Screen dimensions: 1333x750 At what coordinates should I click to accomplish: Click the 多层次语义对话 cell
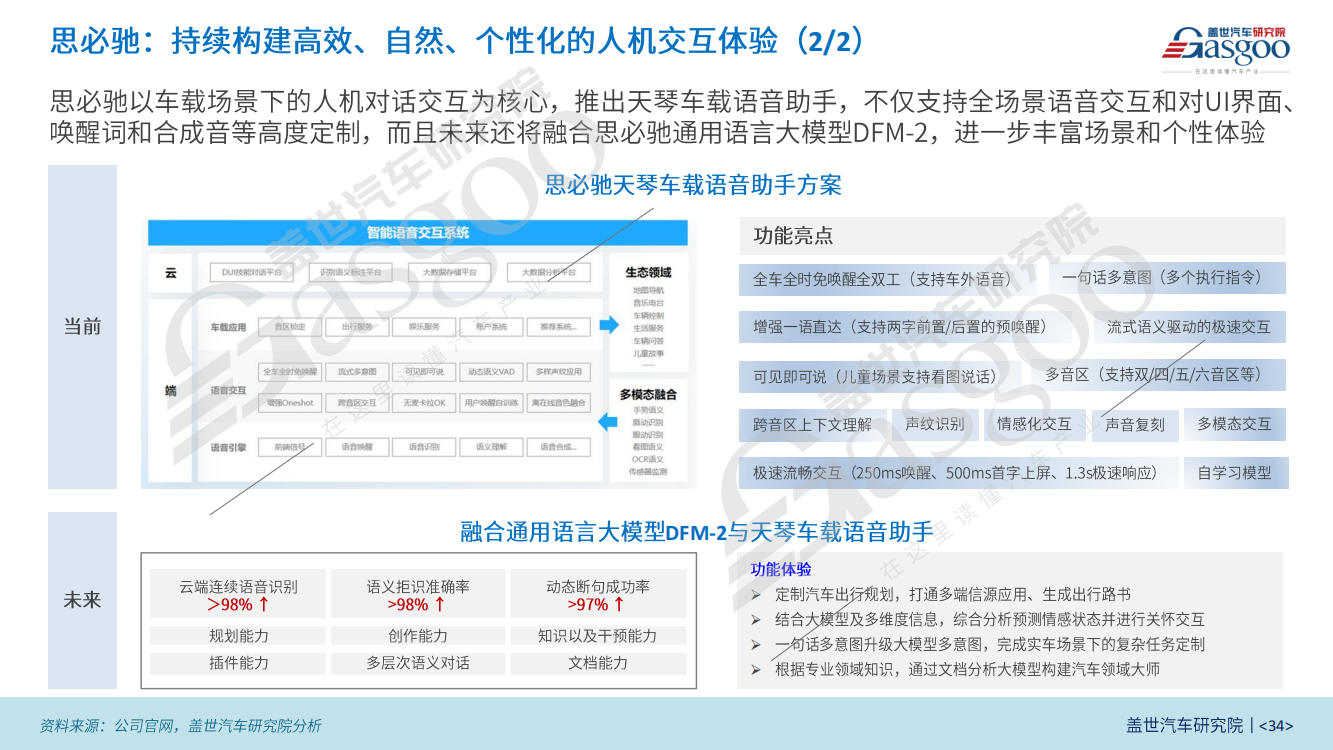click(x=418, y=663)
